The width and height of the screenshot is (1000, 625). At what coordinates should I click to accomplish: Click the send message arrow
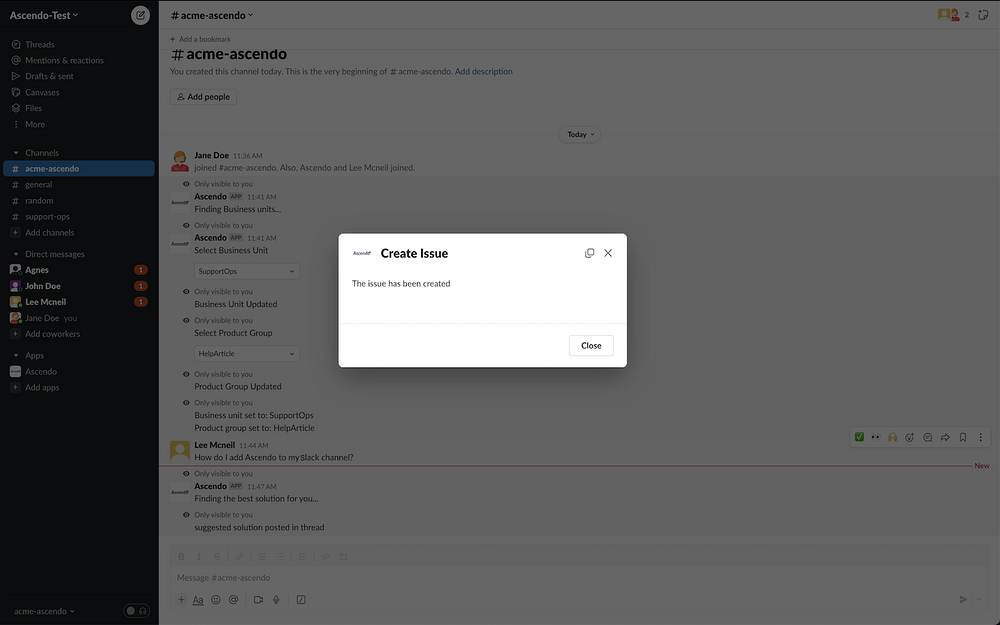(963, 599)
